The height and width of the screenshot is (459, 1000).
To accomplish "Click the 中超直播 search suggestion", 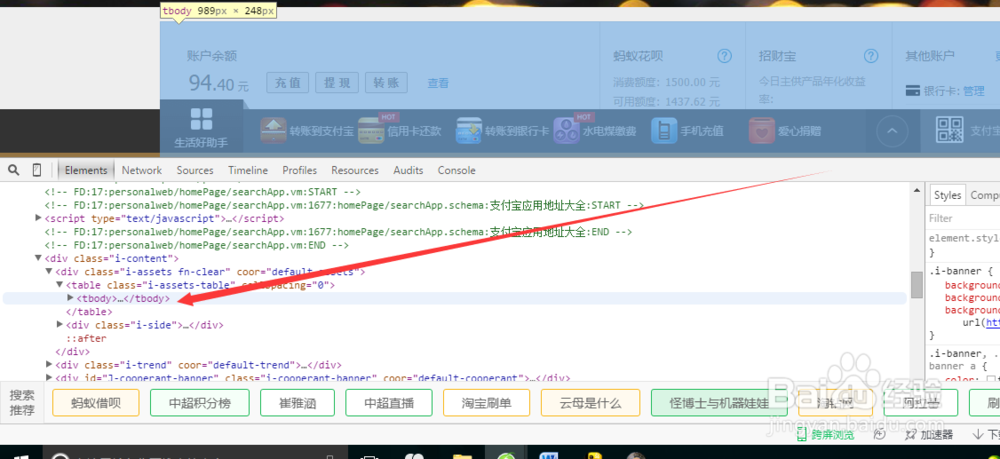I will point(389,402).
